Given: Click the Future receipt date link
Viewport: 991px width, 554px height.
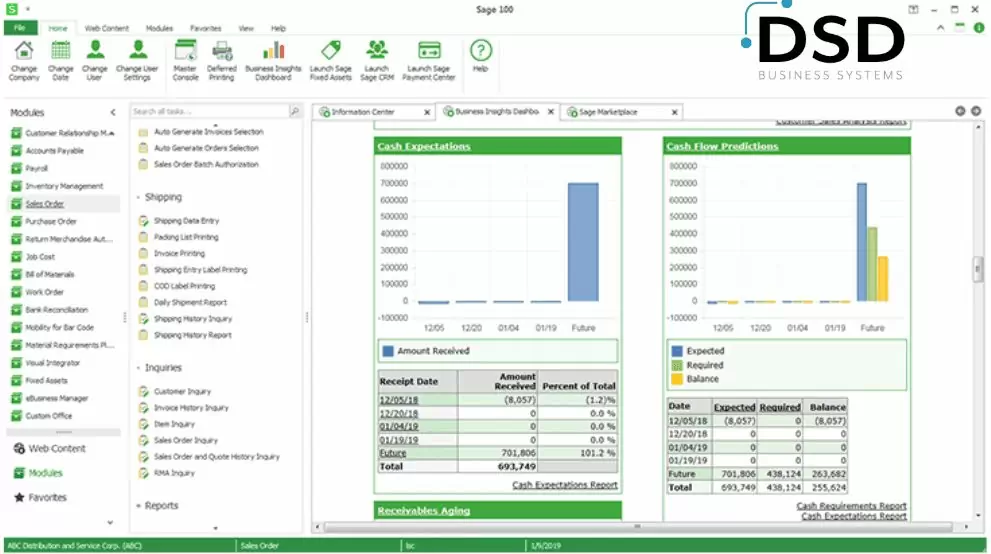Looking at the screenshot, I should coord(392,453).
